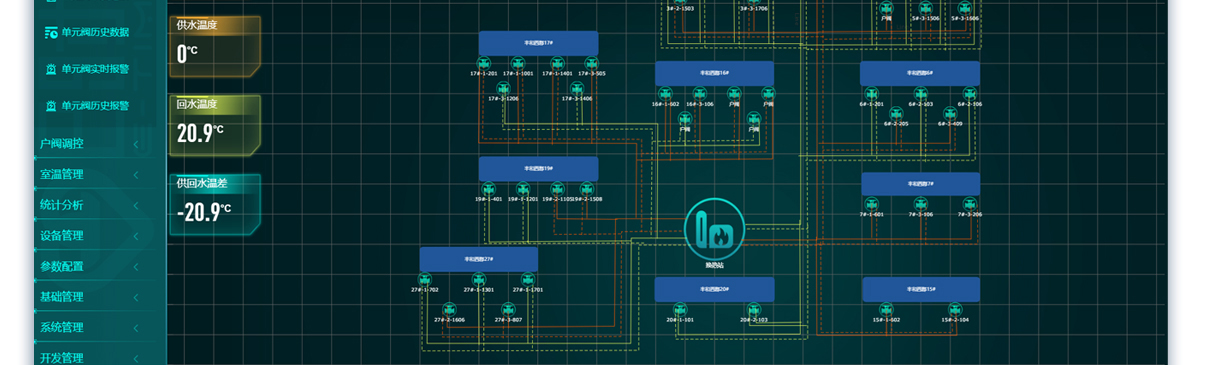Expand the 统计分析 menu chevron
The width and height of the screenshot is (1220, 365).
point(136,205)
